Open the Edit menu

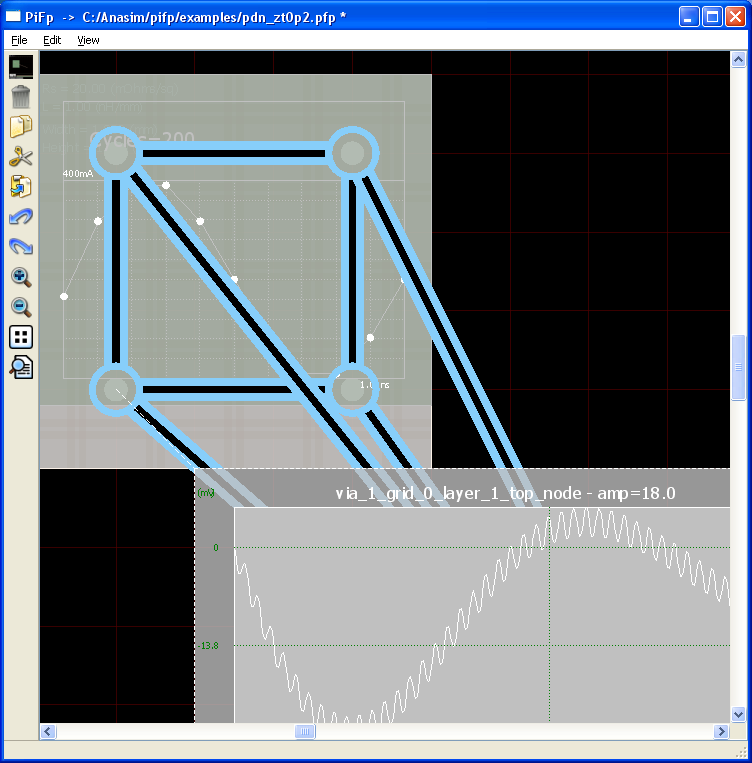click(52, 40)
